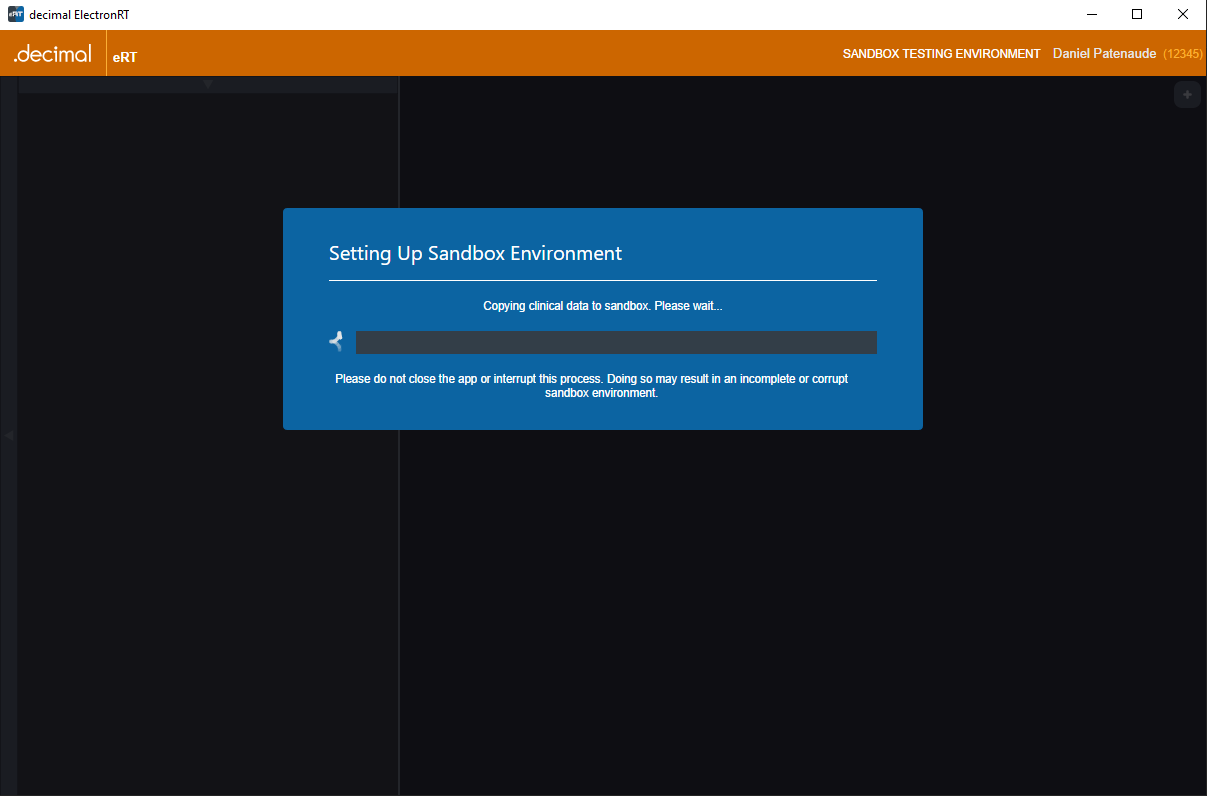Click the 'decimal ElectronRT' window title text
Image resolution: width=1207 pixels, height=796 pixels.
pyautogui.click(x=79, y=15)
